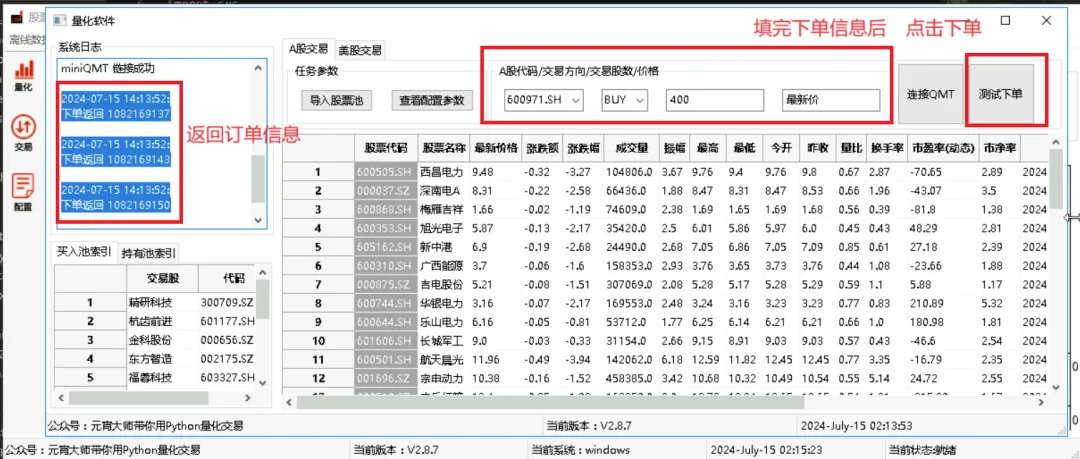Select stock code cell 000037.SZ
This screenshot has height=459, width=1080.
(386, 190)
